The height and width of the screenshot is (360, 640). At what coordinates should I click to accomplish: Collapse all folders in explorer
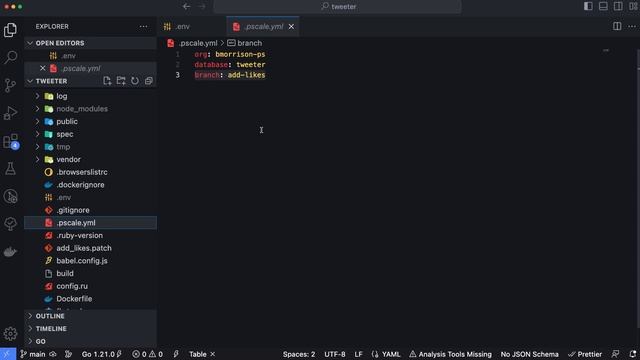(149, 81)
